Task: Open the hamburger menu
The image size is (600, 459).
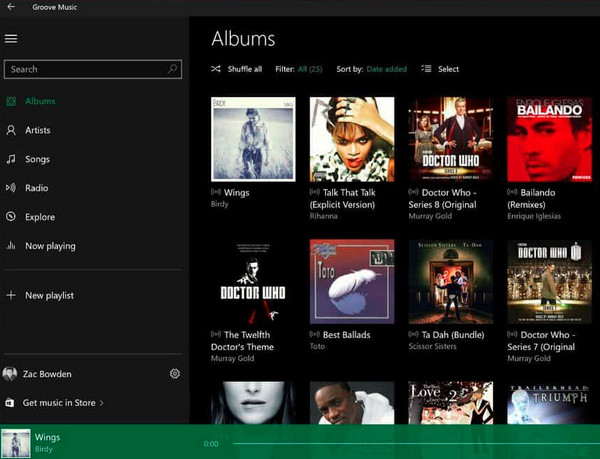Action: pyautogui.click(x=11, y=39)
